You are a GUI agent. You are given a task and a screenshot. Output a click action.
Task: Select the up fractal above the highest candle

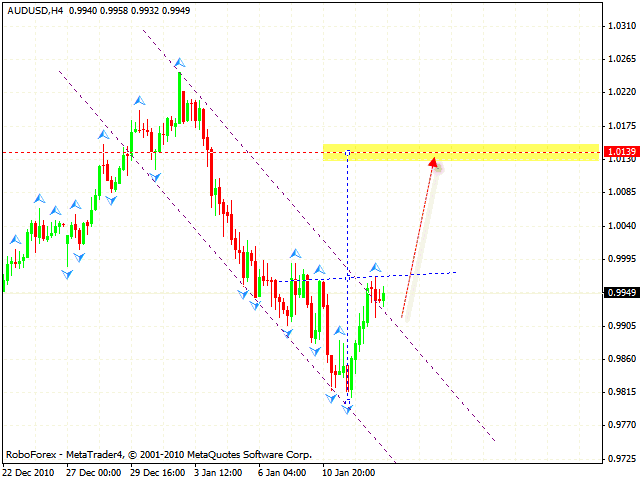180,63
